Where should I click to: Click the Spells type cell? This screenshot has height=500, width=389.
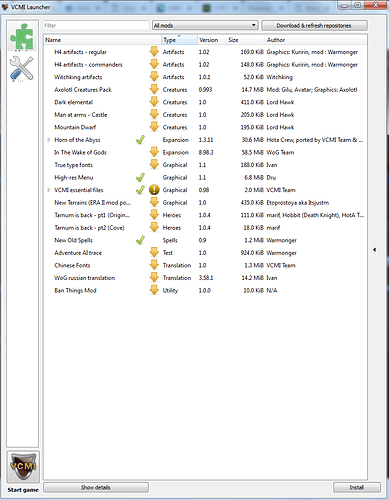(170, 240)
